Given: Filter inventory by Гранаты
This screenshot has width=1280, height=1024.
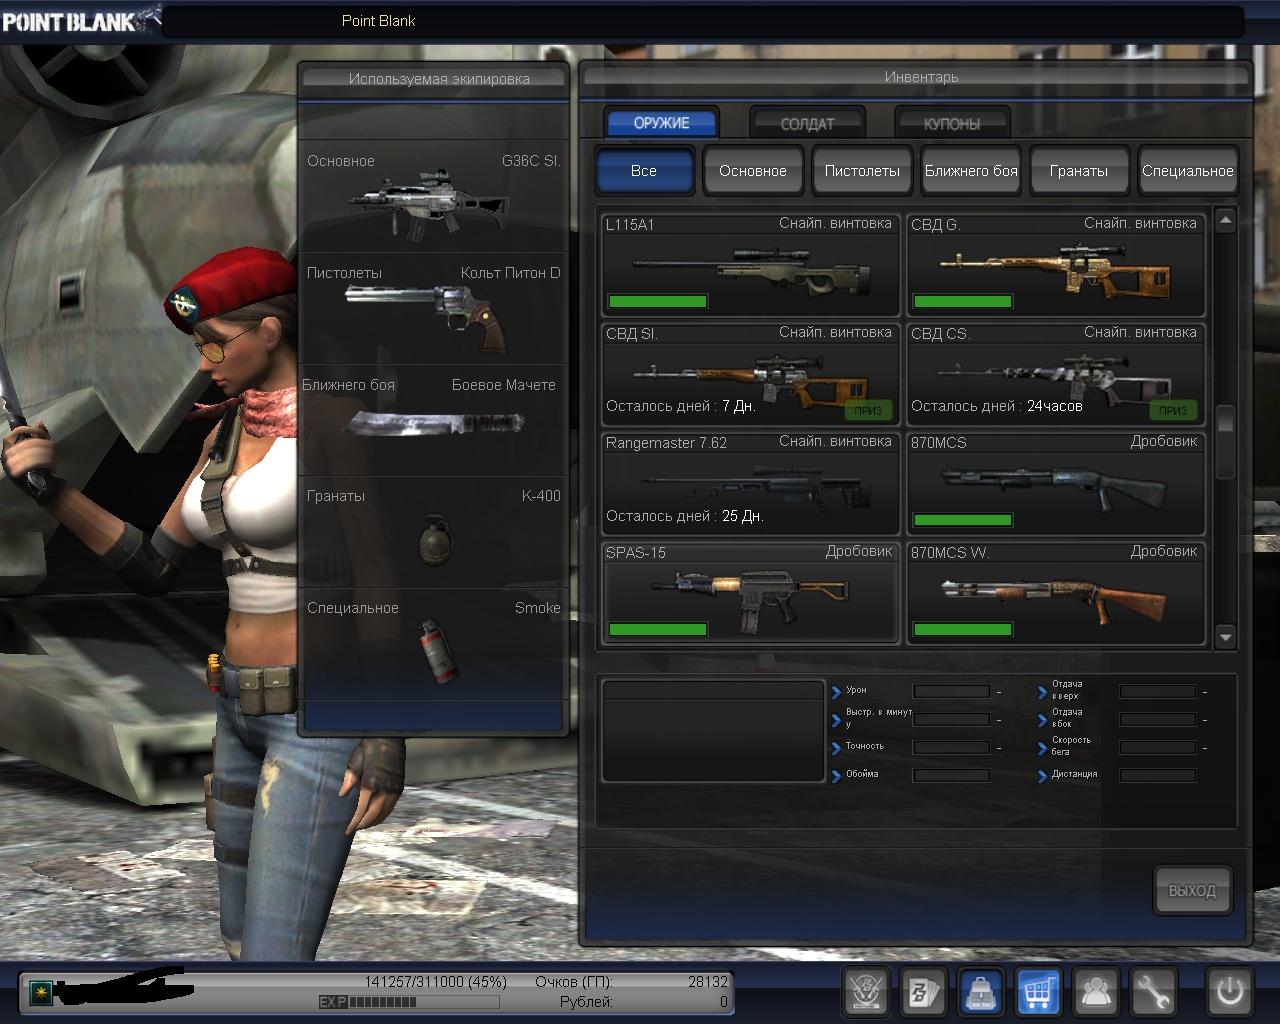Looking at the screenshot, I should click(1079, 170).
